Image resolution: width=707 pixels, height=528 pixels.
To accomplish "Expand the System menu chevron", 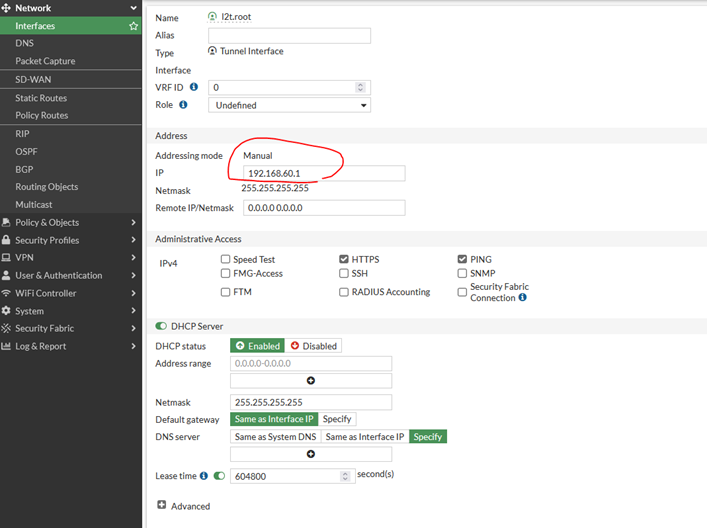I will pyautogui.click(x=133, y=311).
